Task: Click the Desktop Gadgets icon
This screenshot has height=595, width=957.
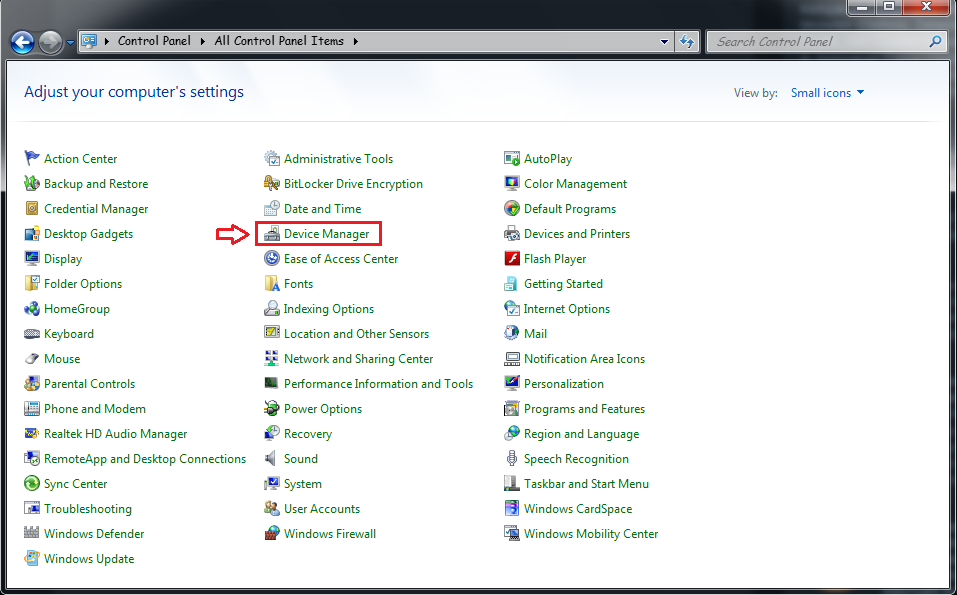Action: 32,234
